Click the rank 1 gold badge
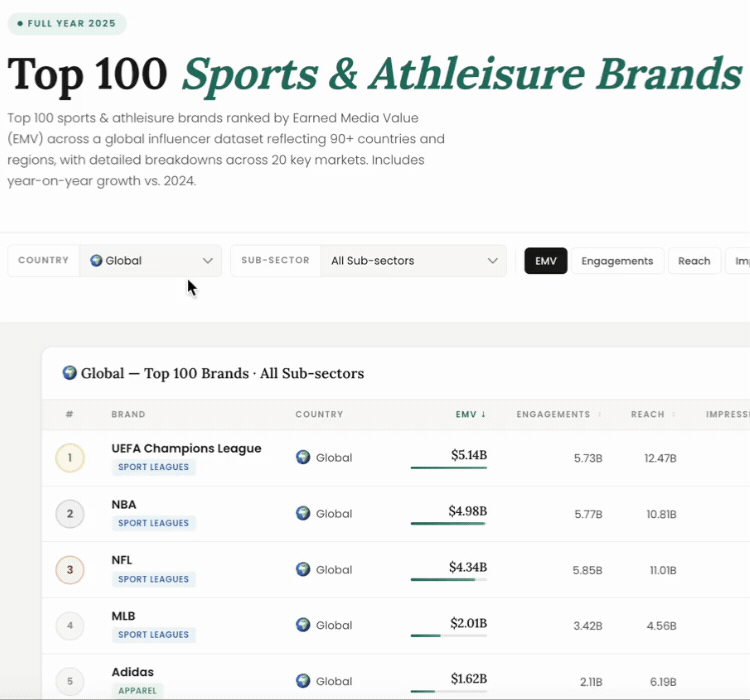Viewport: 750px width, 700px height. tap(70, 458)
